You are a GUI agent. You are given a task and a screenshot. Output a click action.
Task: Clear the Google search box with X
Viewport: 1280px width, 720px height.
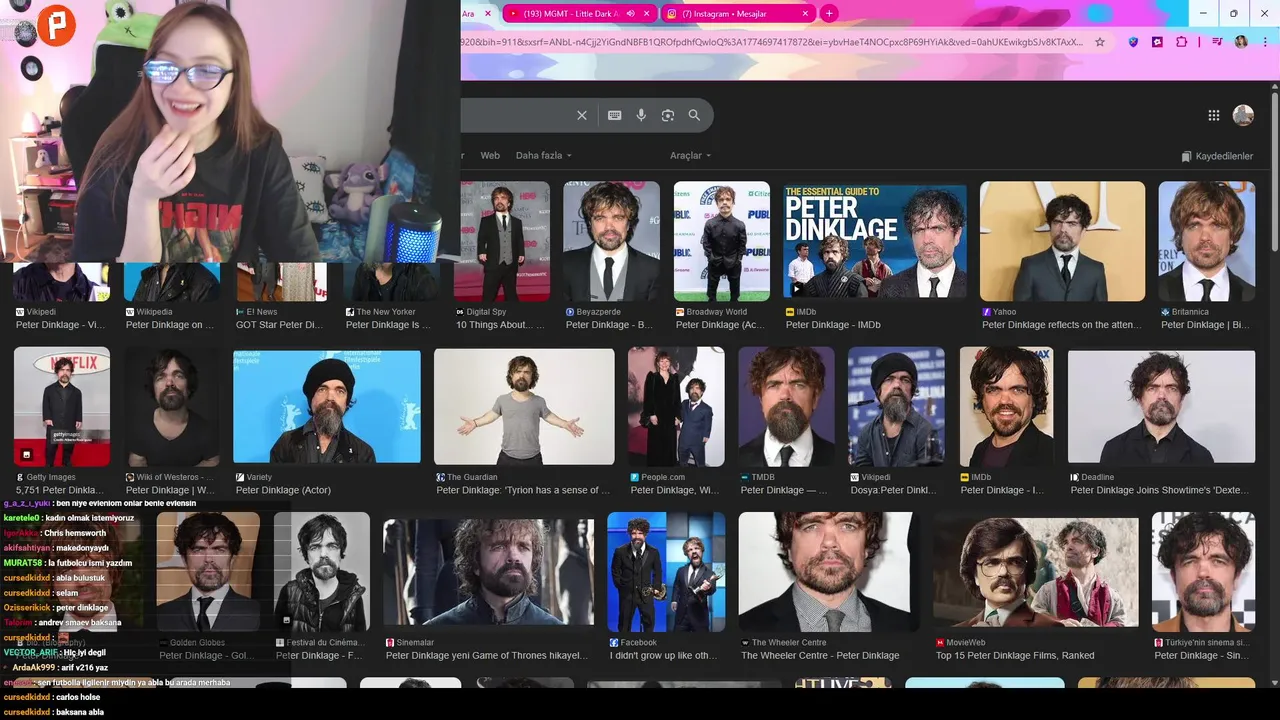click(x=582, y=115)
